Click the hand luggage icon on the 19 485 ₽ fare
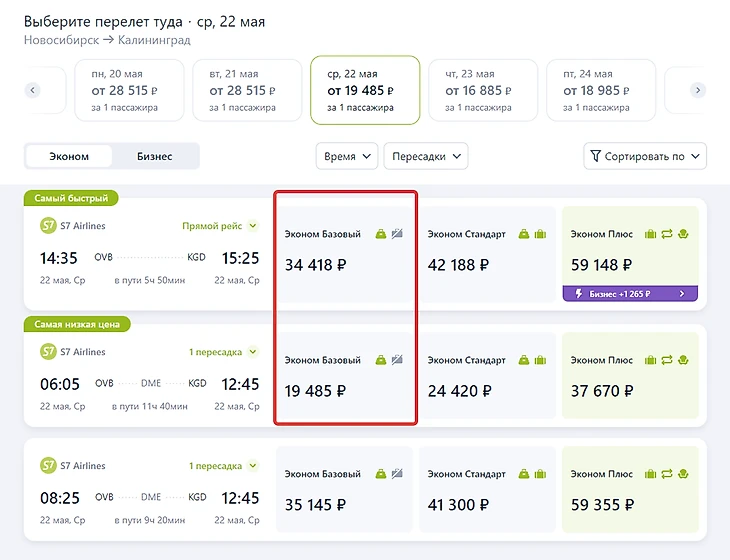 (x=381, y=360)
